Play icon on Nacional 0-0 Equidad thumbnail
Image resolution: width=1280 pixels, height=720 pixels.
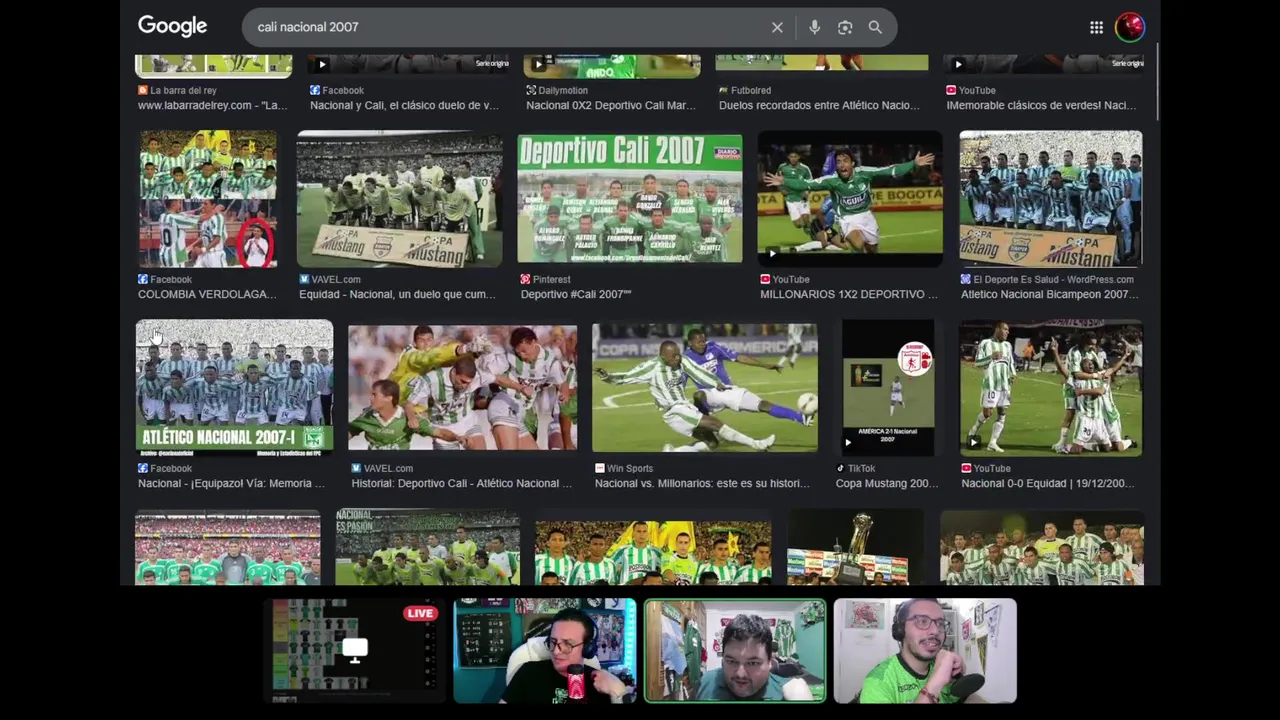tap(974, 442)
